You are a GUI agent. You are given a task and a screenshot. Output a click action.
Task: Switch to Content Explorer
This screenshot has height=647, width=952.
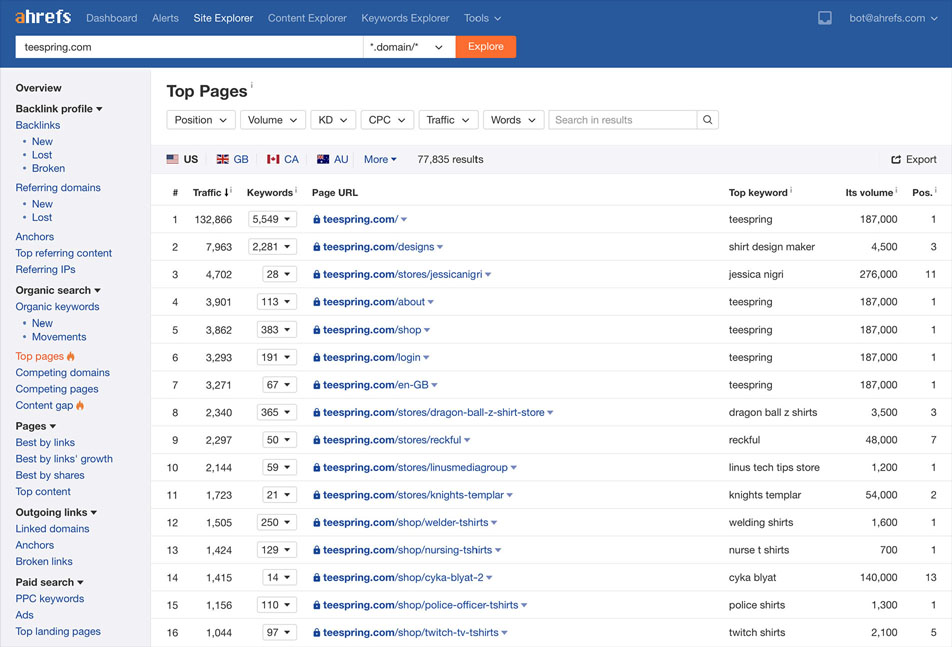[307, 17]
